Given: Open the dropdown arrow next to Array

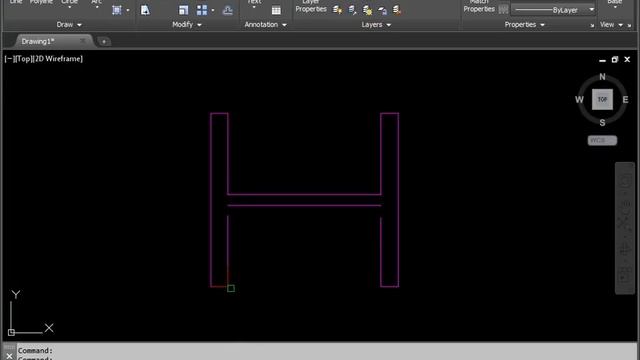Looking at the screenshot, I should coord(213,10).
